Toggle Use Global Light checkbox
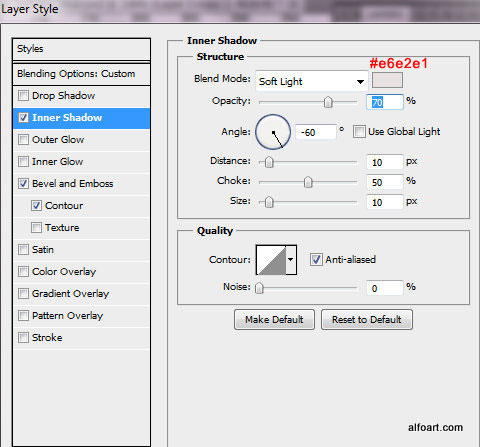 coord(359,131)
